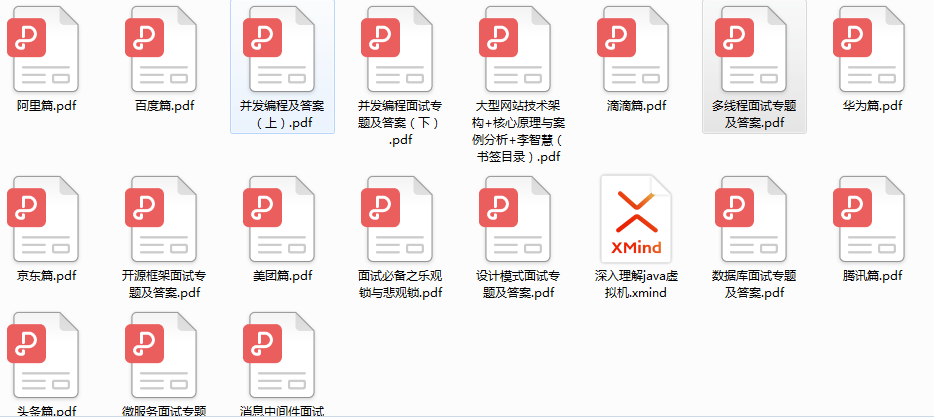Select the 多线程面试专题及答案.pdf icon
Image resolution: width=934 pixels, height=417 pixels.
coord(751,49)
